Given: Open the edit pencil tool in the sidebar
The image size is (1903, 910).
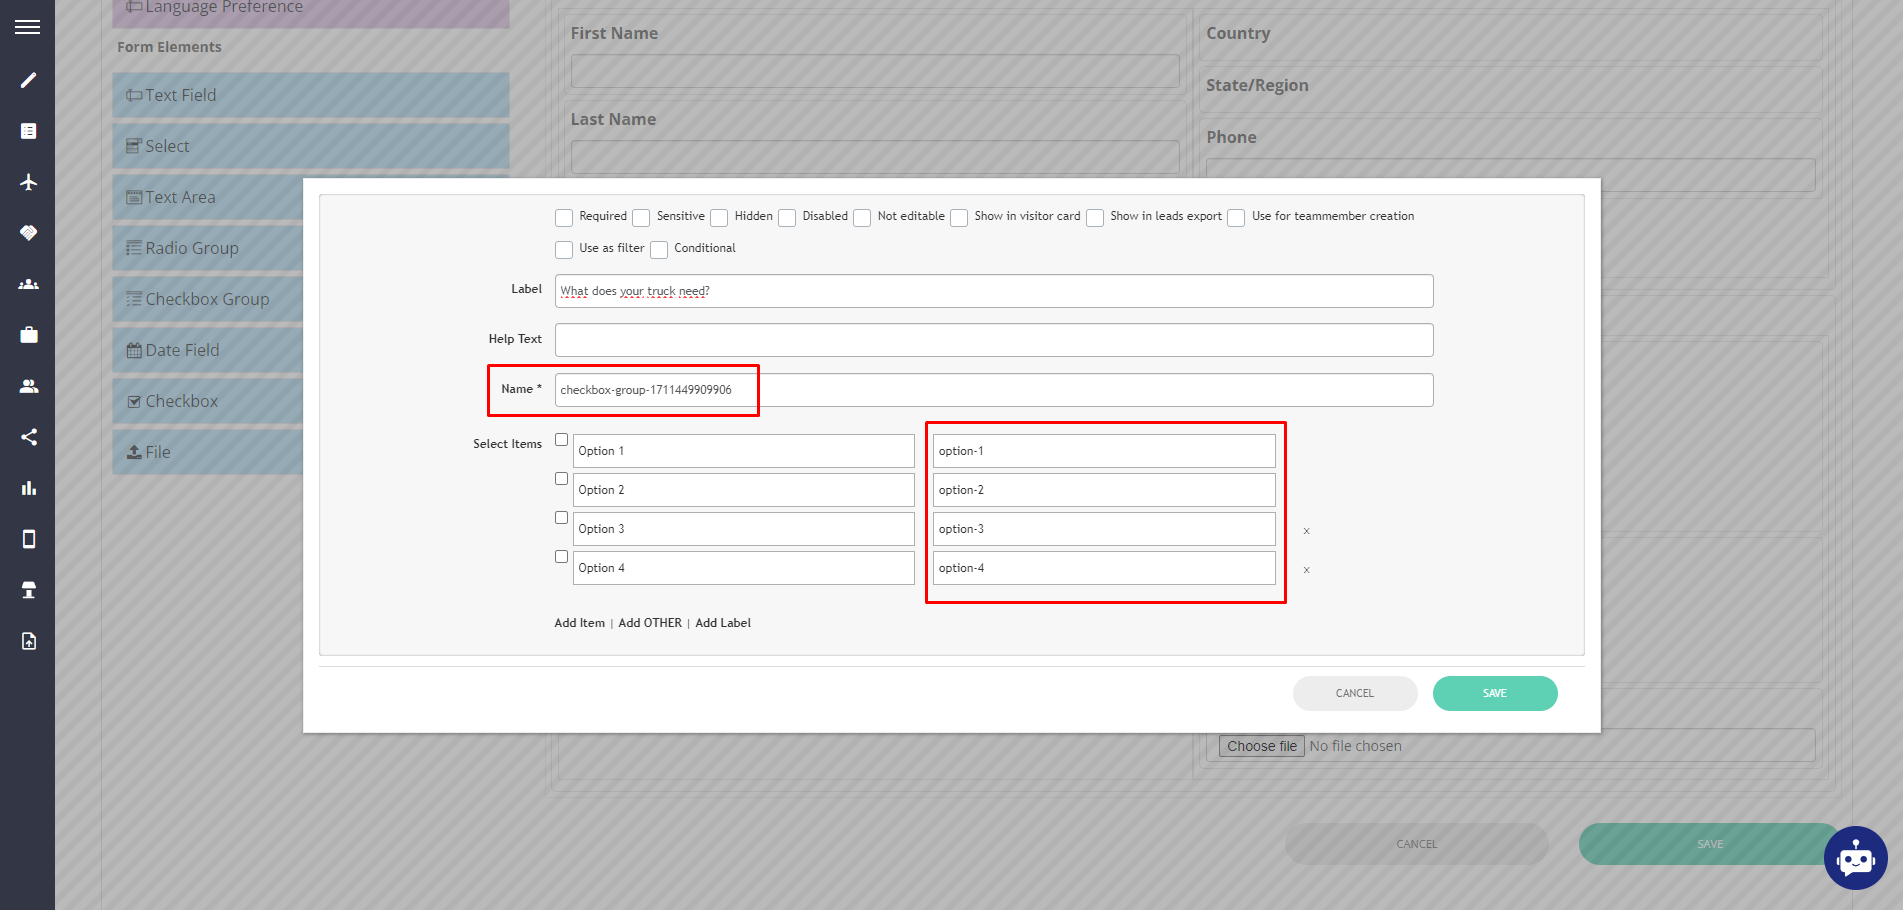Looking at the screenshot, I should pos(27,79).
